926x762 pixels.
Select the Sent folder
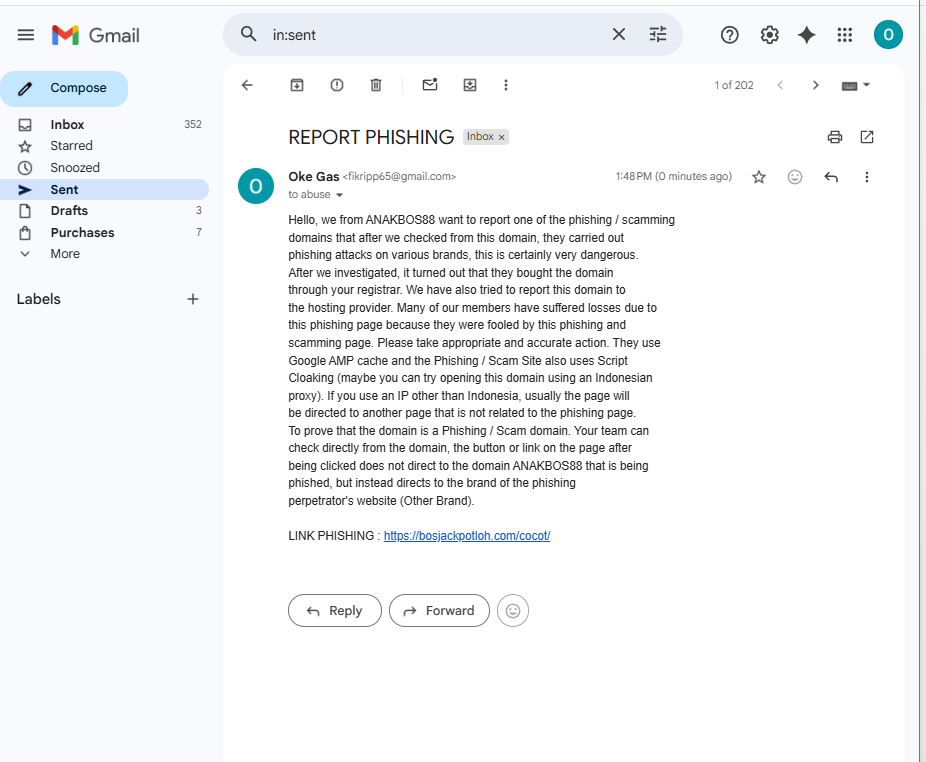105,190
